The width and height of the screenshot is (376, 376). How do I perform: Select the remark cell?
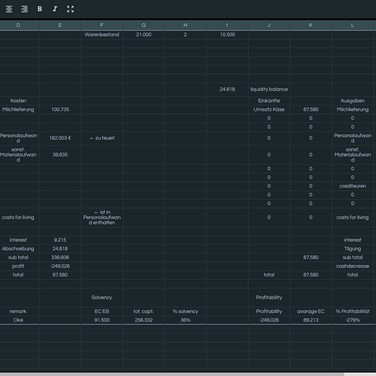point(18,311)
